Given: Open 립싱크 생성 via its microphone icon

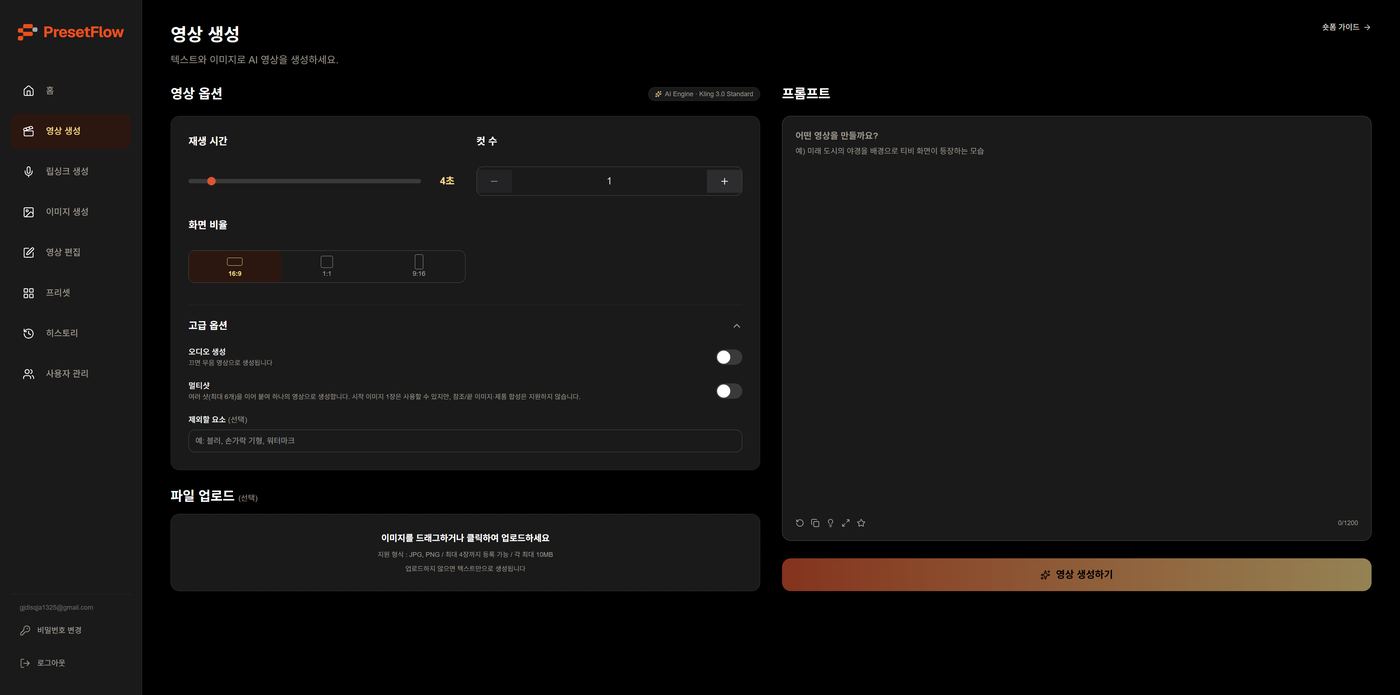Looking at the screenshot, I should [28, 171].
